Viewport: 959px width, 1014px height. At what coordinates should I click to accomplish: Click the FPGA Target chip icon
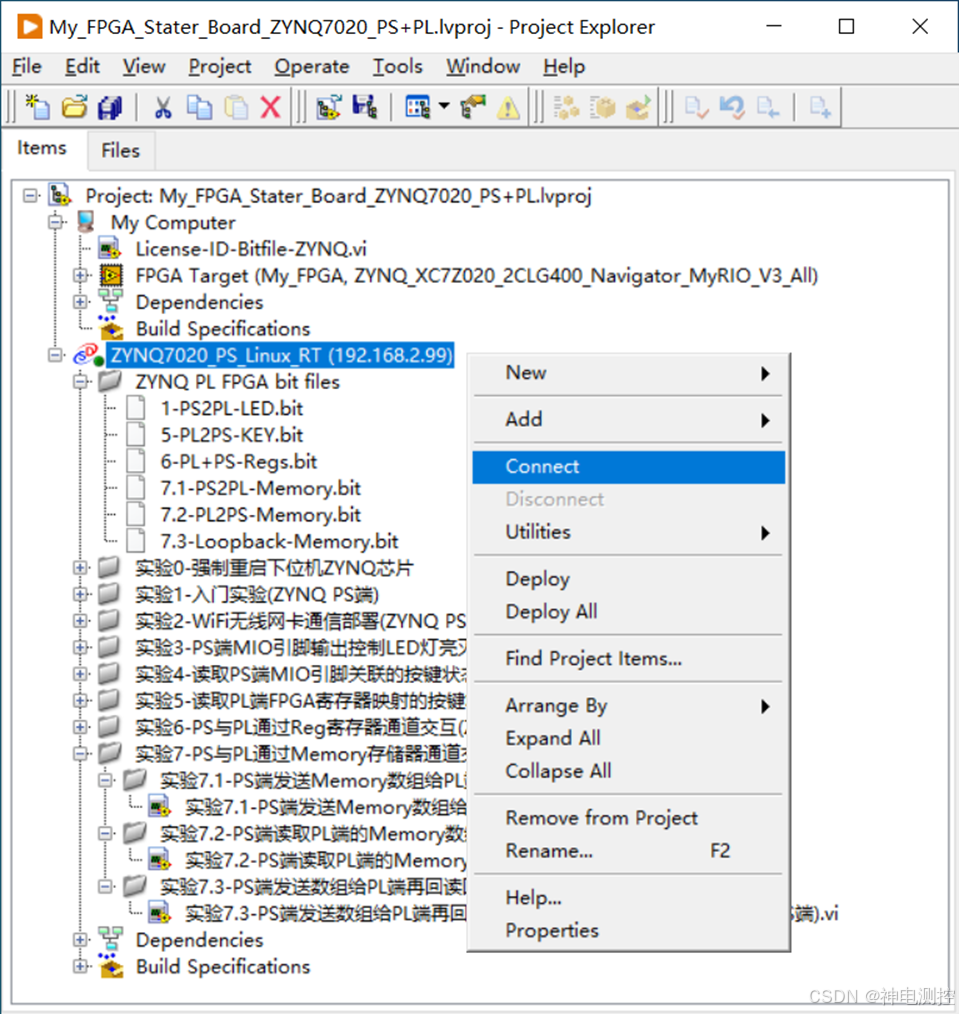point(111,276)
